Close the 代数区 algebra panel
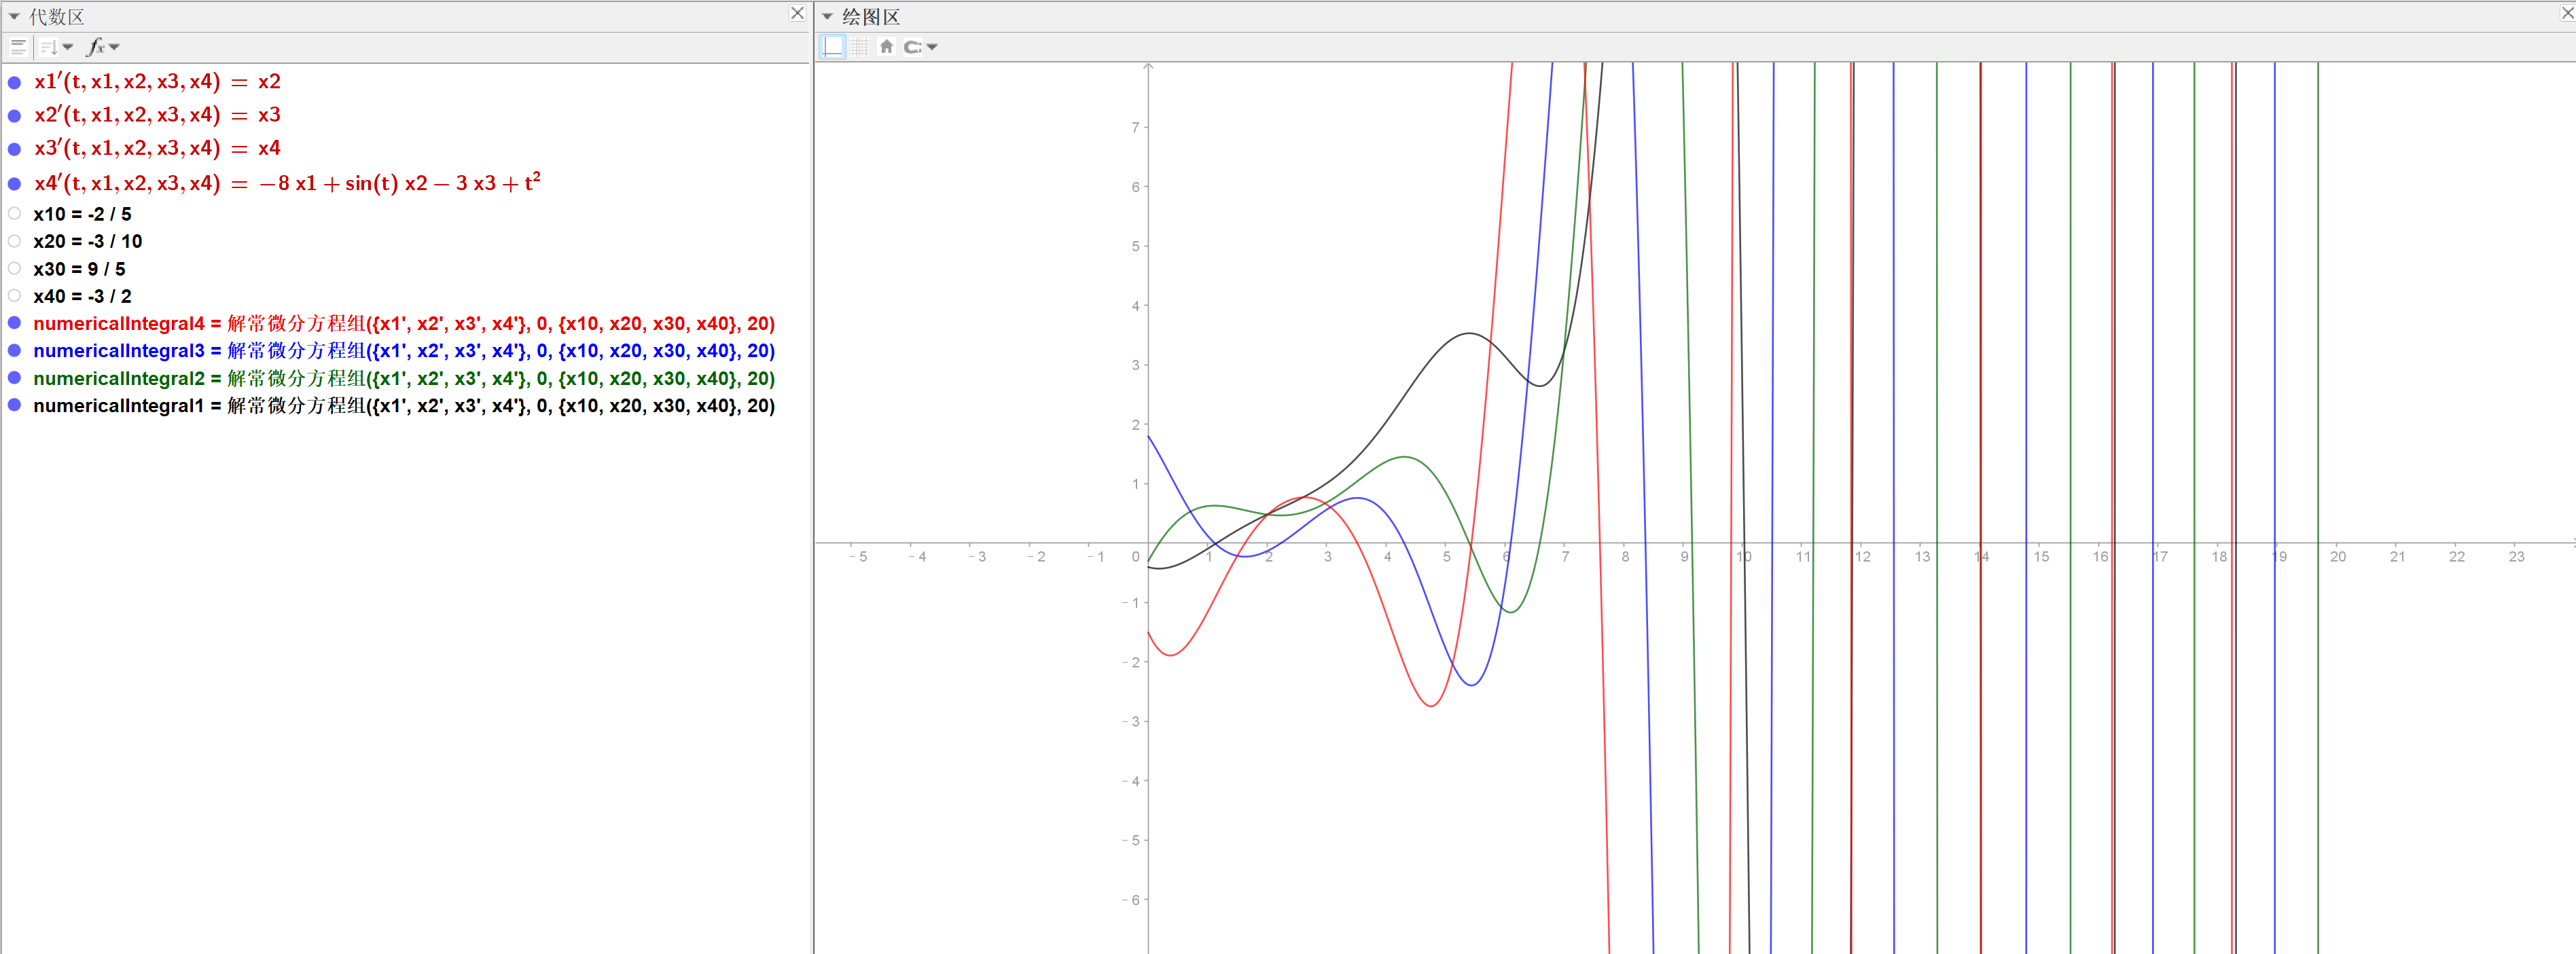Screen dimensions: 2576x954 click(x=797, y=13)
